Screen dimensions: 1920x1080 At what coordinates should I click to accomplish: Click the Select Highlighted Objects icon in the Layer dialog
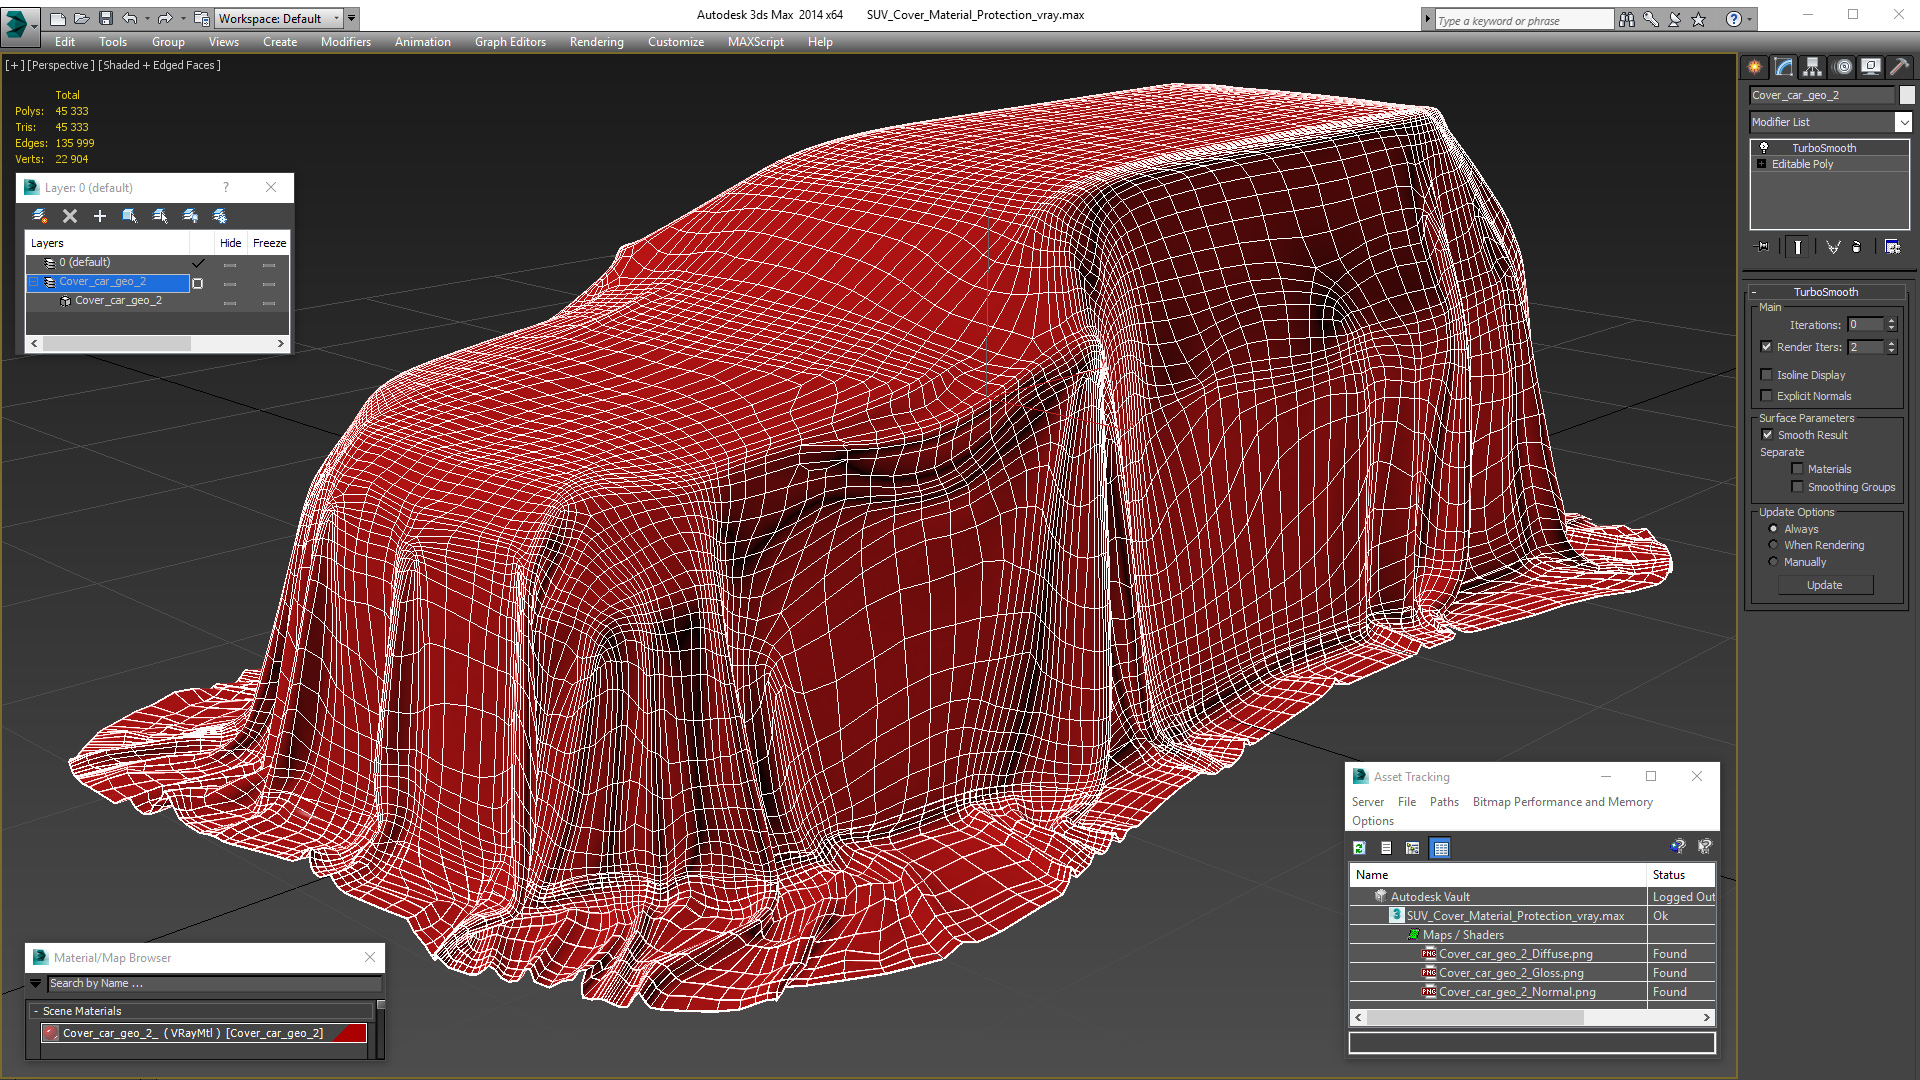[x=129, y=216]
